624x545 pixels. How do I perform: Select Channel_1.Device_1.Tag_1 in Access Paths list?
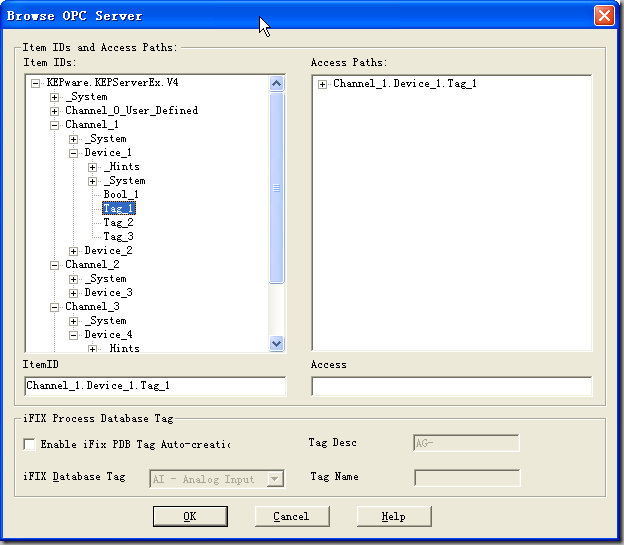pos(405,84)
